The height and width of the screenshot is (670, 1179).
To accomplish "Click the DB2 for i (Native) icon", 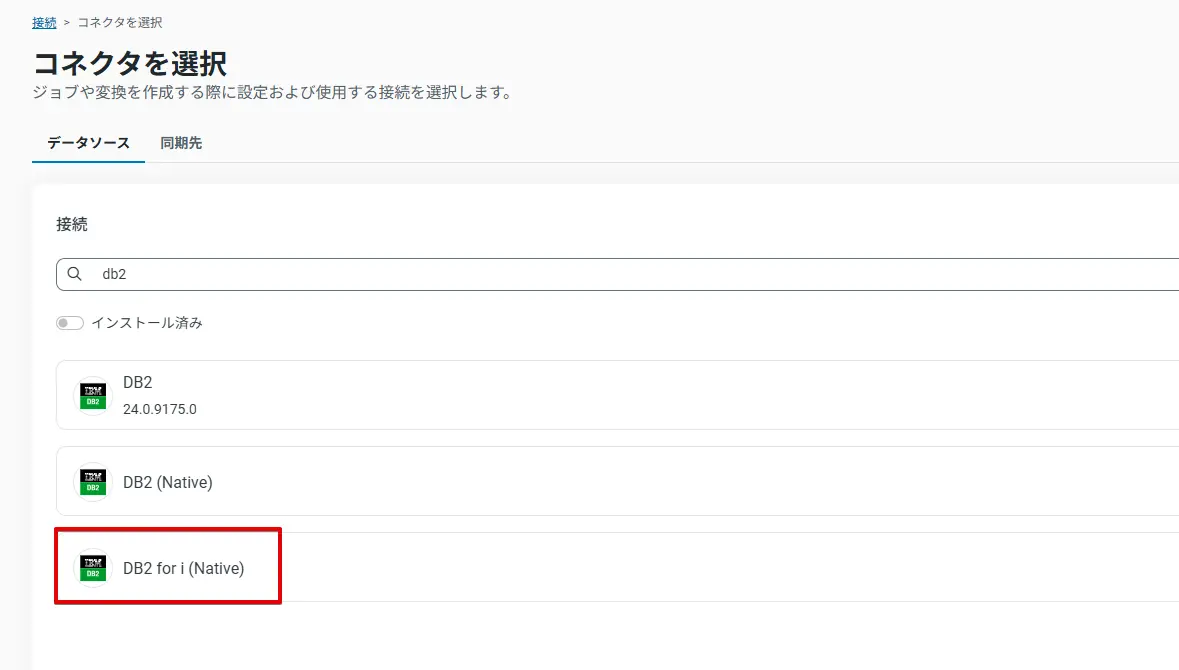I will [x=92, y=567].
